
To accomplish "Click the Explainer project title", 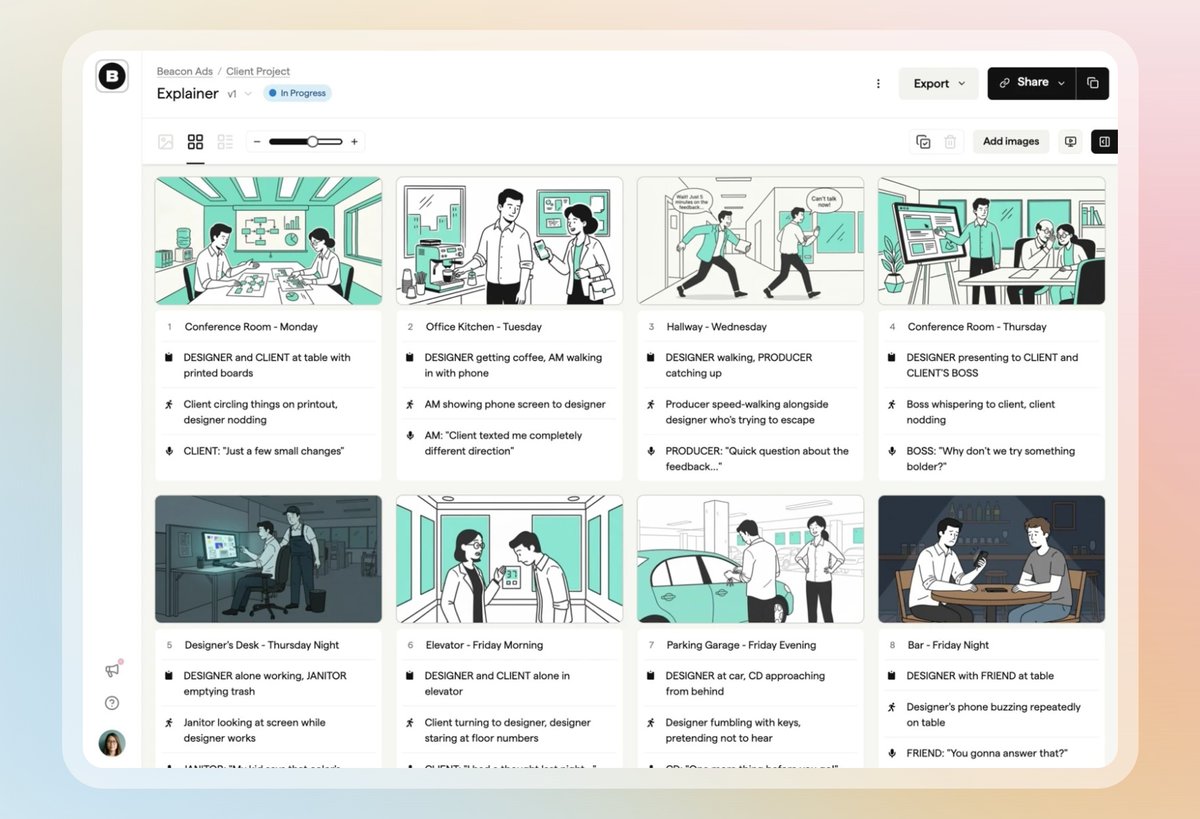I will pyautogui.click(x=187, y=94).
